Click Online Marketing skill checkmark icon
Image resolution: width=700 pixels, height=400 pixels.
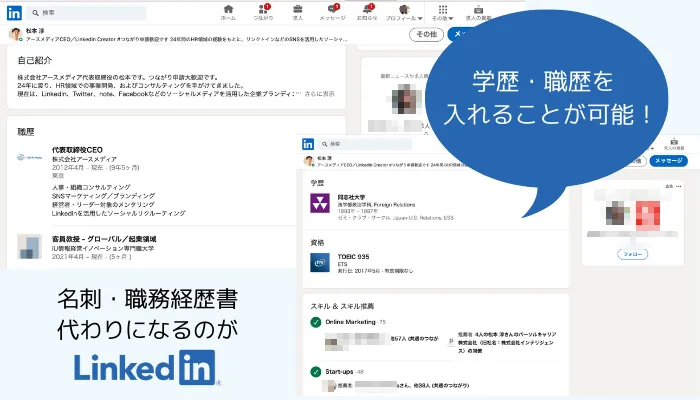[x=316, y=322]
